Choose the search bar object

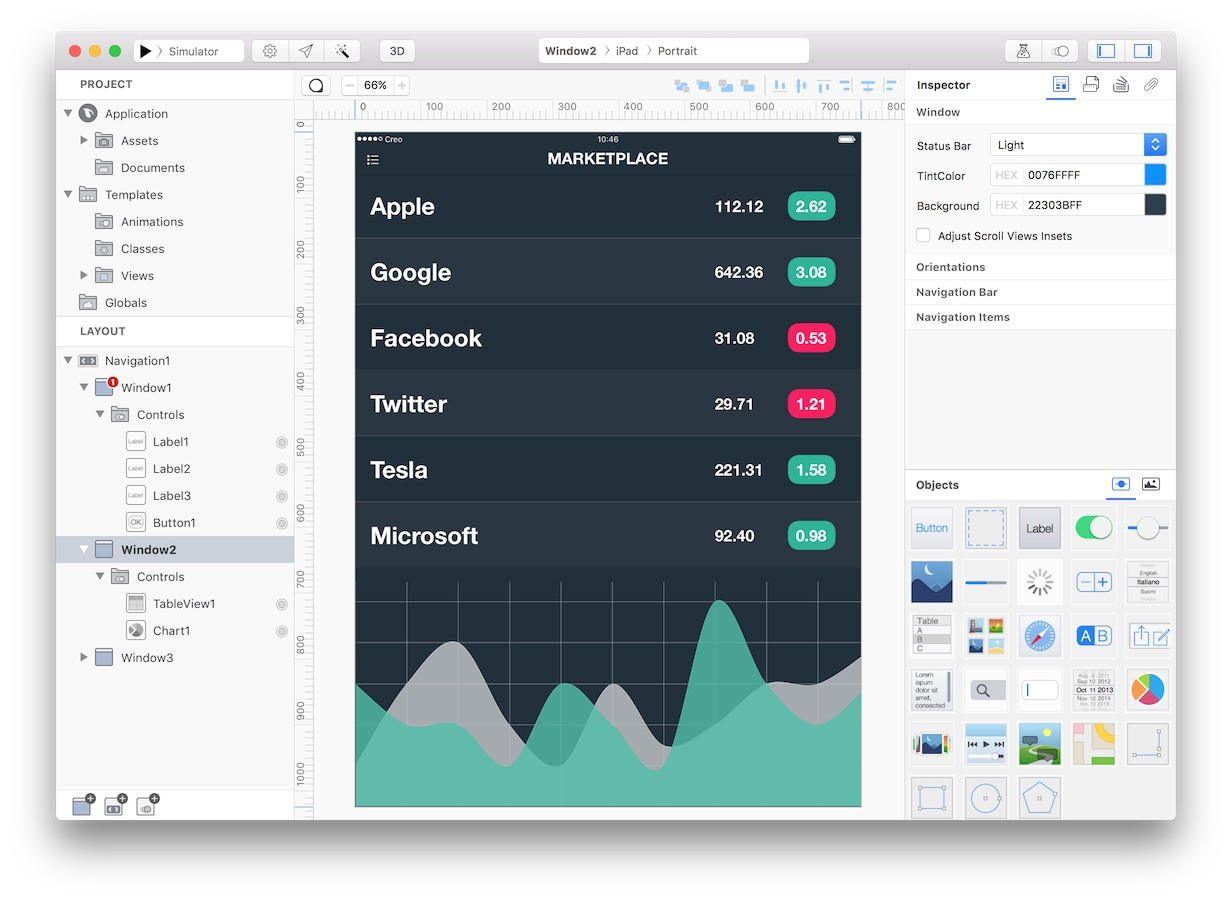986,689
